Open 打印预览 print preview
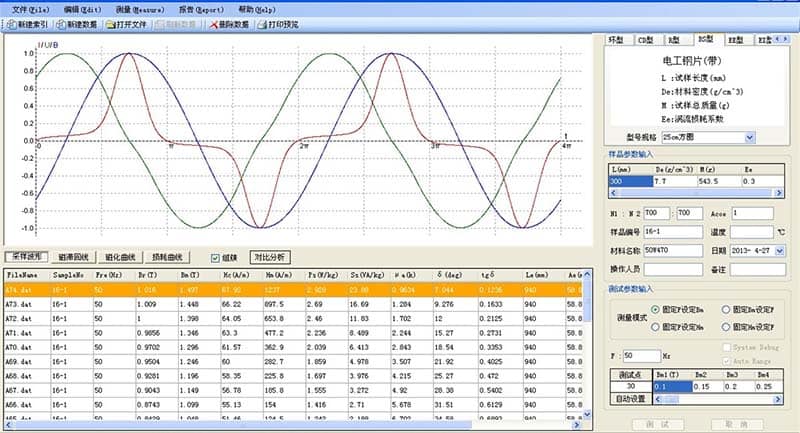 pos(278,24)
